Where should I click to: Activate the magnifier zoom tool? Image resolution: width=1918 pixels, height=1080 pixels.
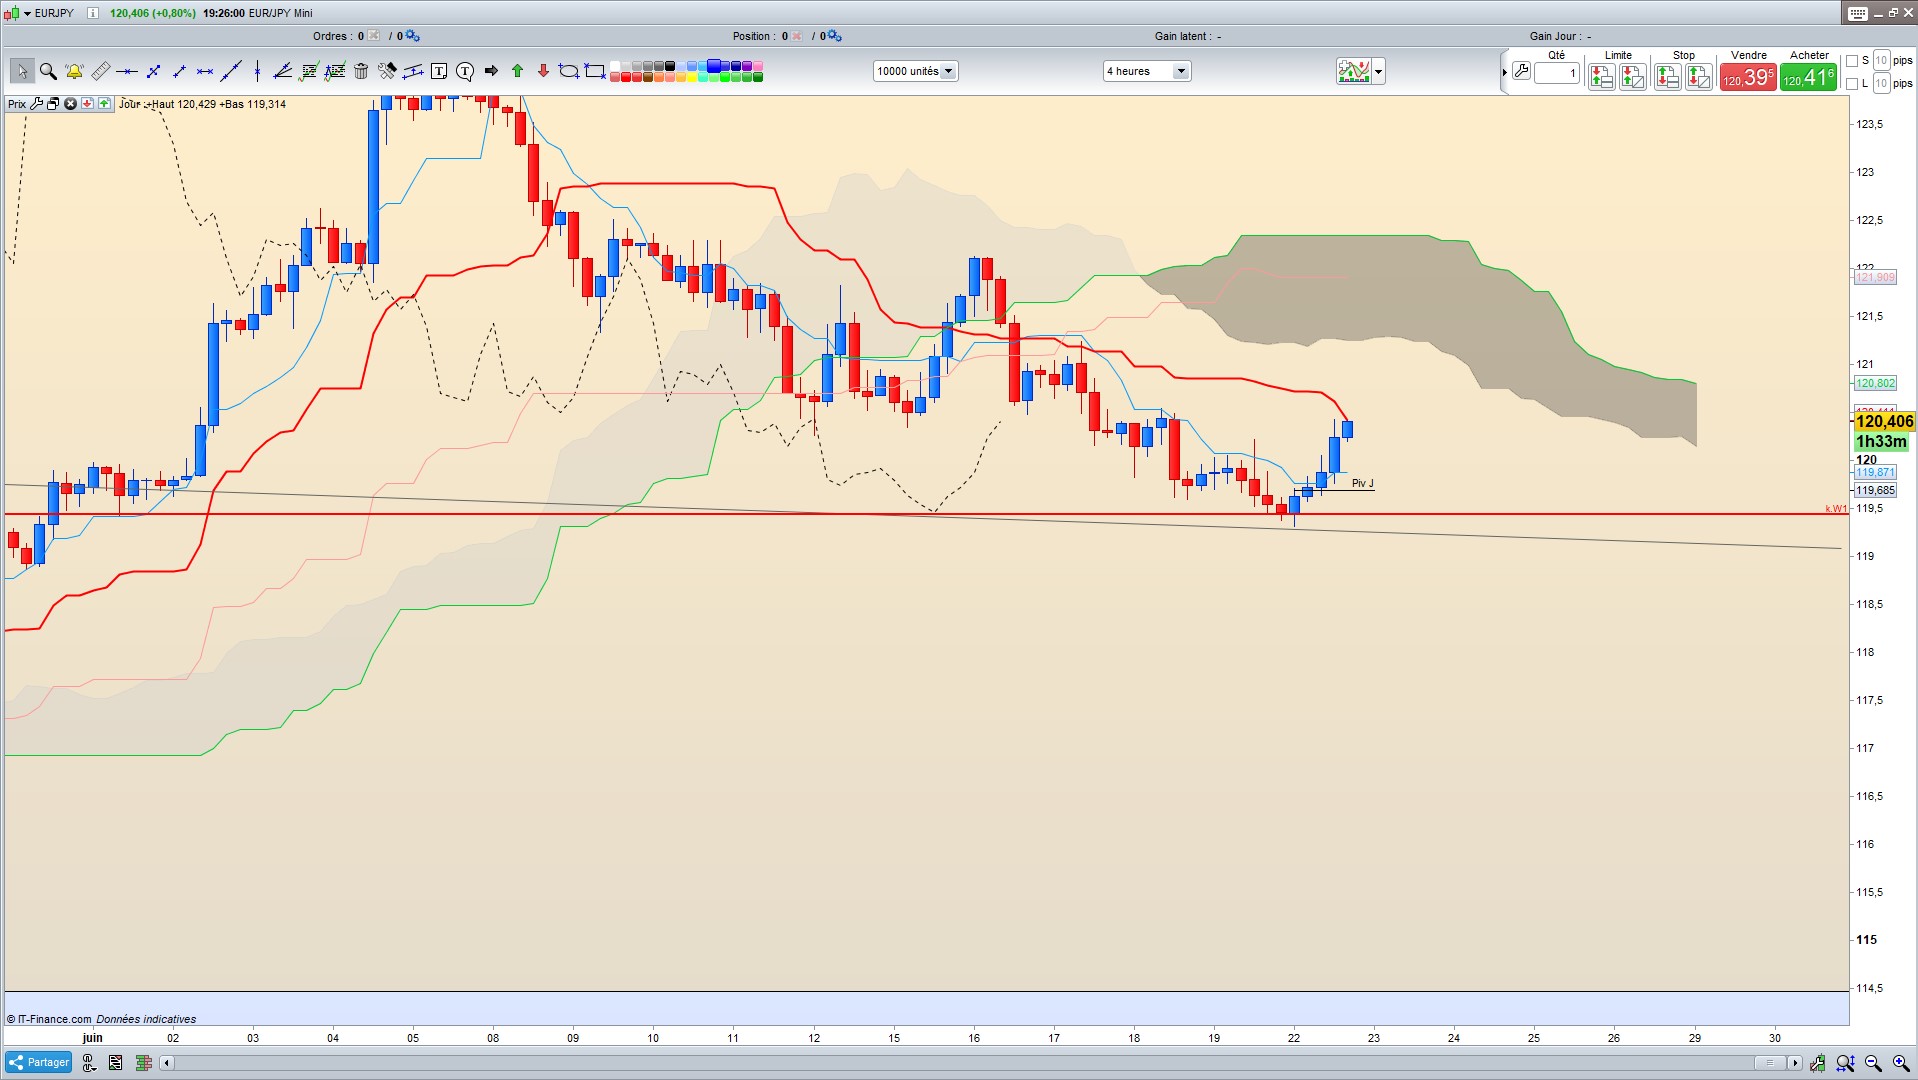click(48, 71)
